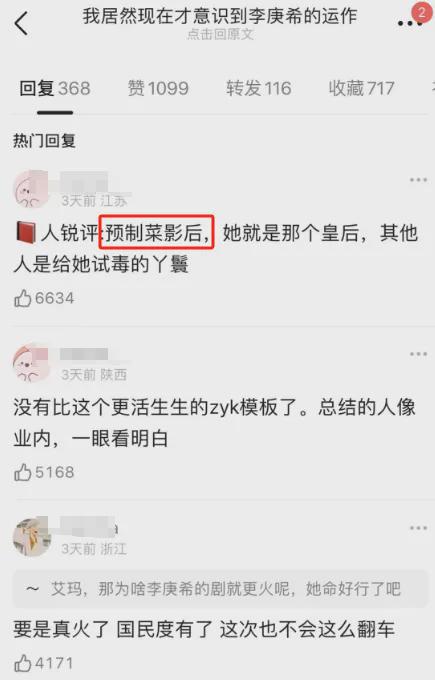Switch to the 转发 116 tab
Image resolution: width=435 pixels, height=680 pixels.
258,88
